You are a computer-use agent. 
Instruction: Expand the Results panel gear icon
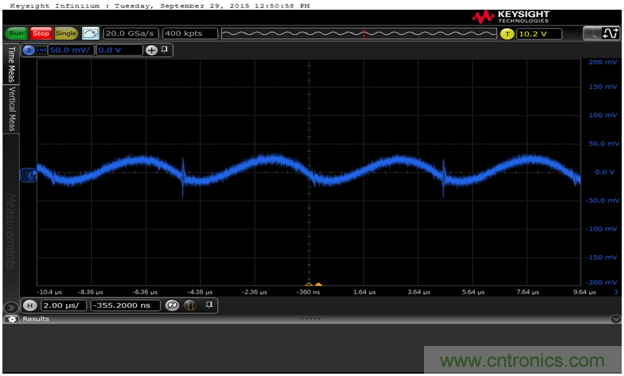tap(11, 319)
